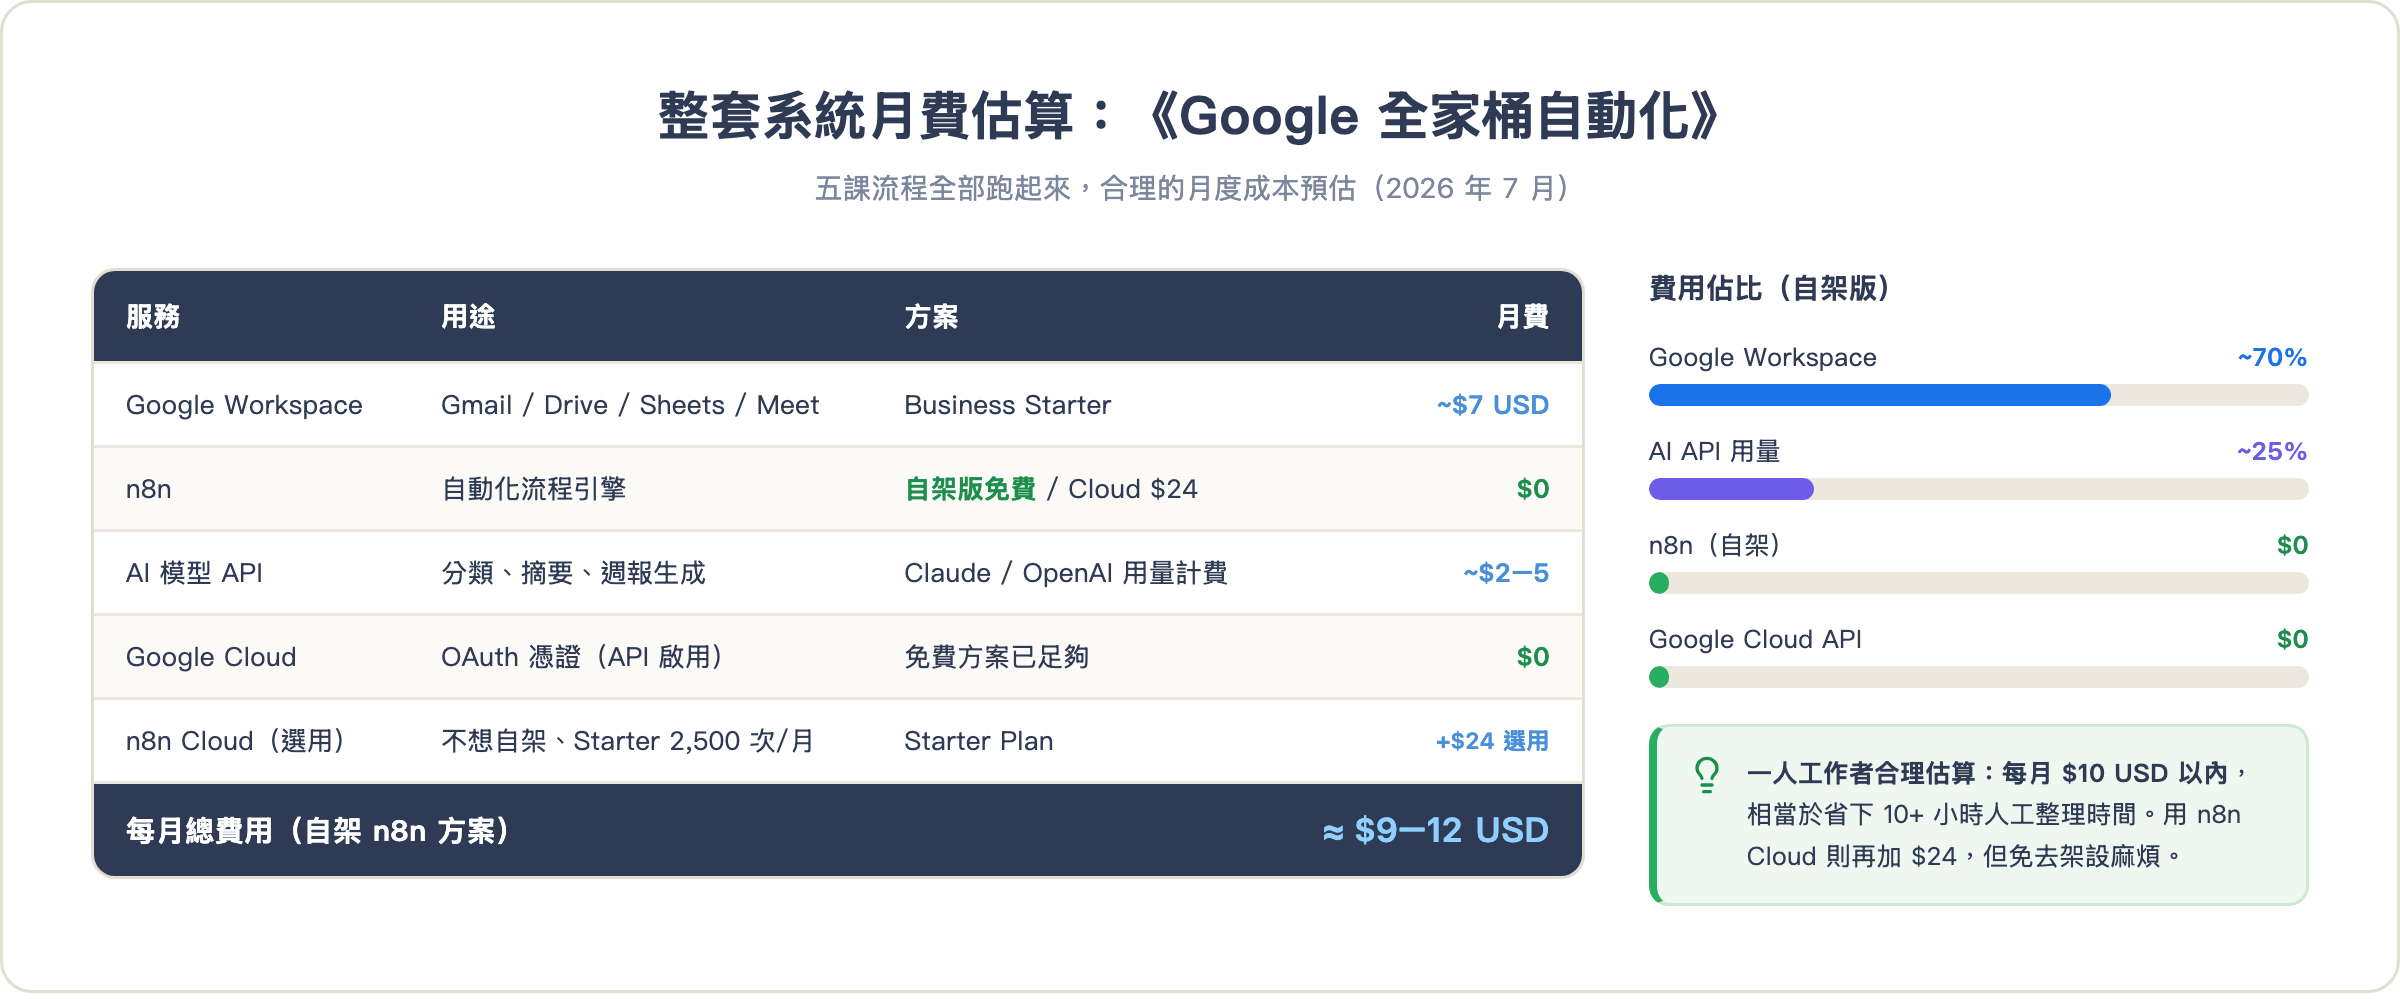Click the ~25% percentage label

point(2272,451)
